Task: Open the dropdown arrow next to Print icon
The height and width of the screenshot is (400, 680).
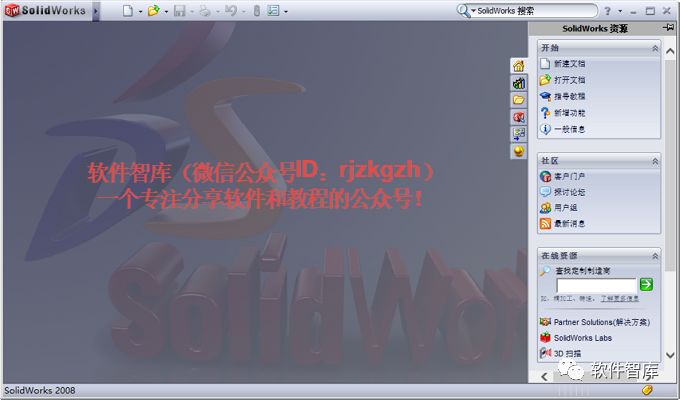Action: pyautogui.click(x=218, y=12)
